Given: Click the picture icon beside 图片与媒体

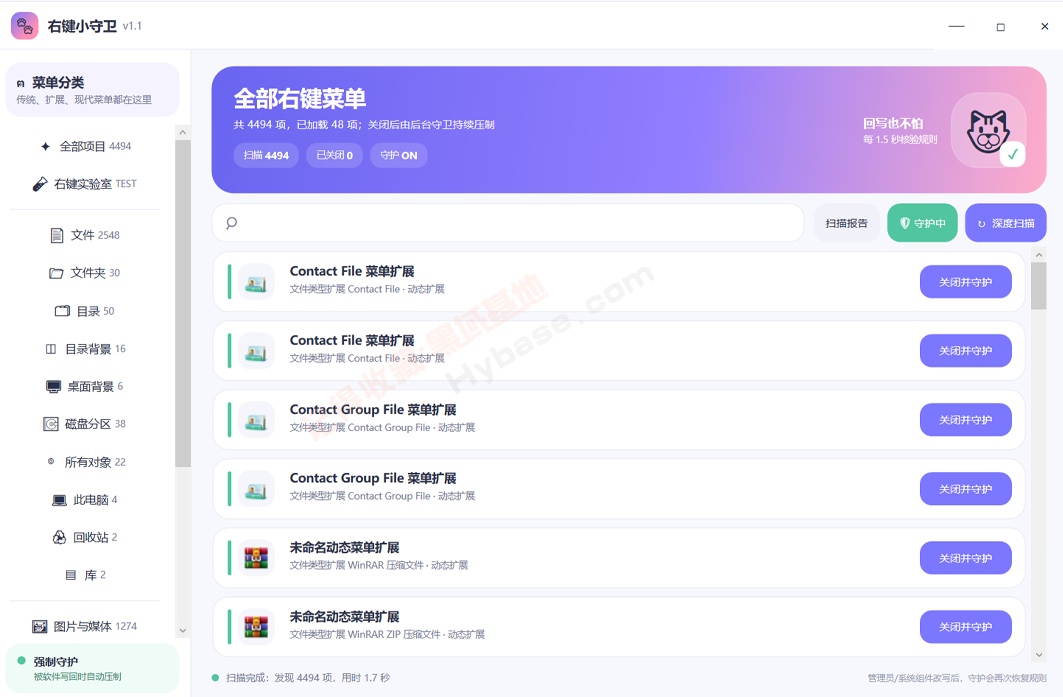Looking at the screenshot, I should pos(40,626).
